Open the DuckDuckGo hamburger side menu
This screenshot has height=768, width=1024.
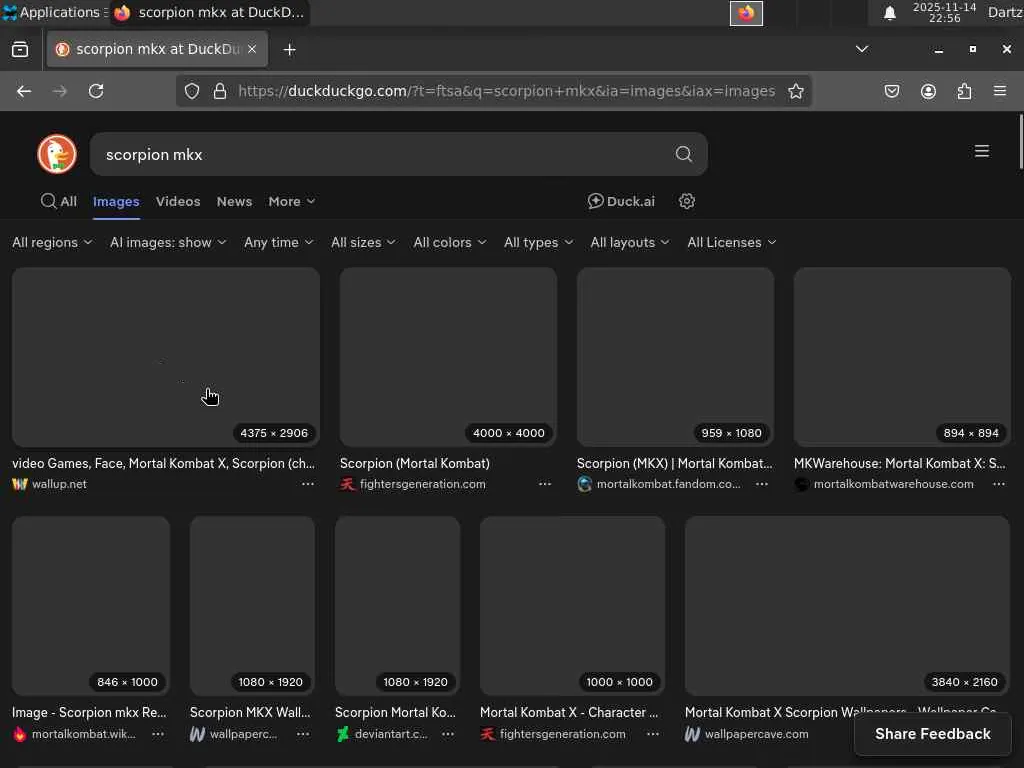click(x=982, y=152)
